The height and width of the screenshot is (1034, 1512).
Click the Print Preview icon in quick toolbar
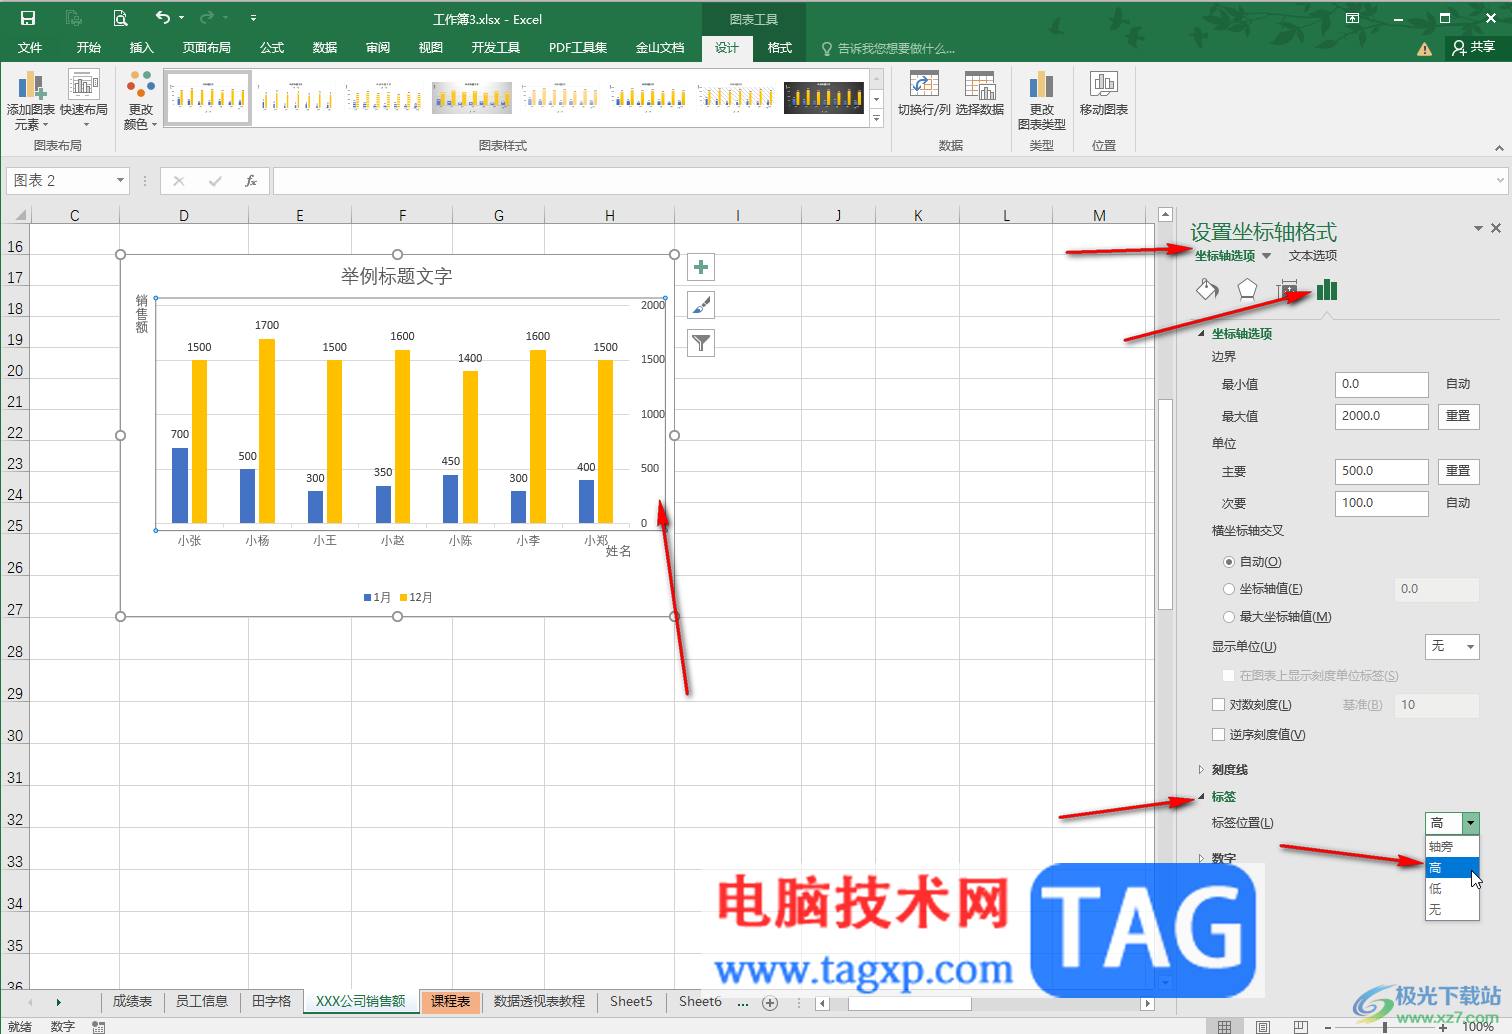click(x=120, y=18)
